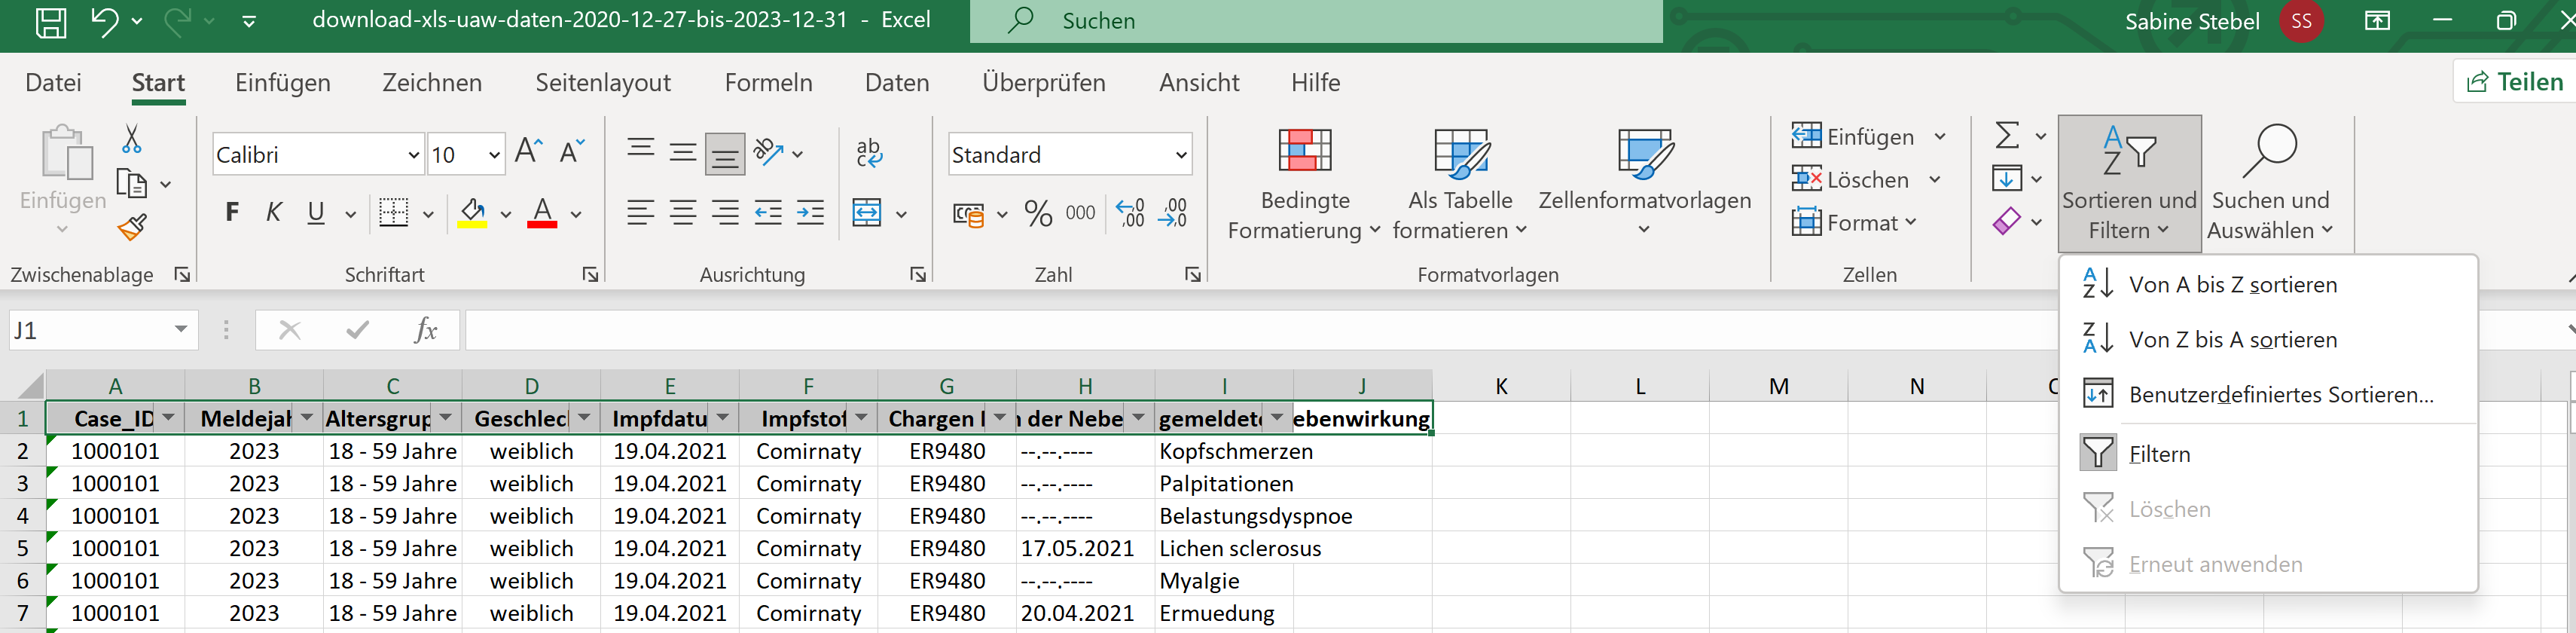2576x633 pixels.
Task: Choose Von A bis Z sortieren
Action: point(2268,284)
